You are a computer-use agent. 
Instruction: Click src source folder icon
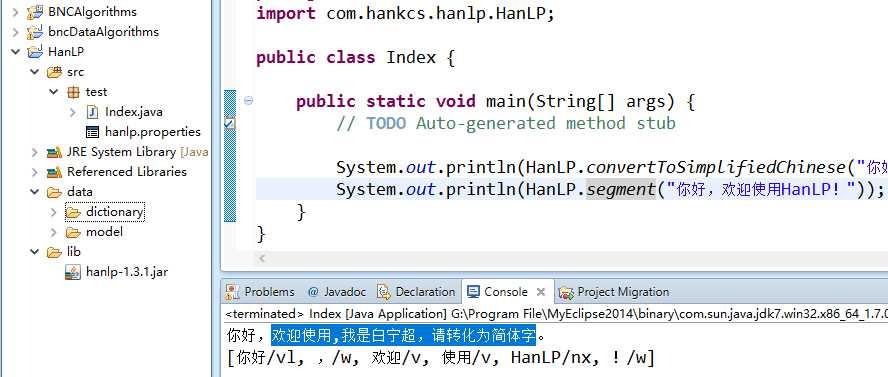click(x=54, y=72)
